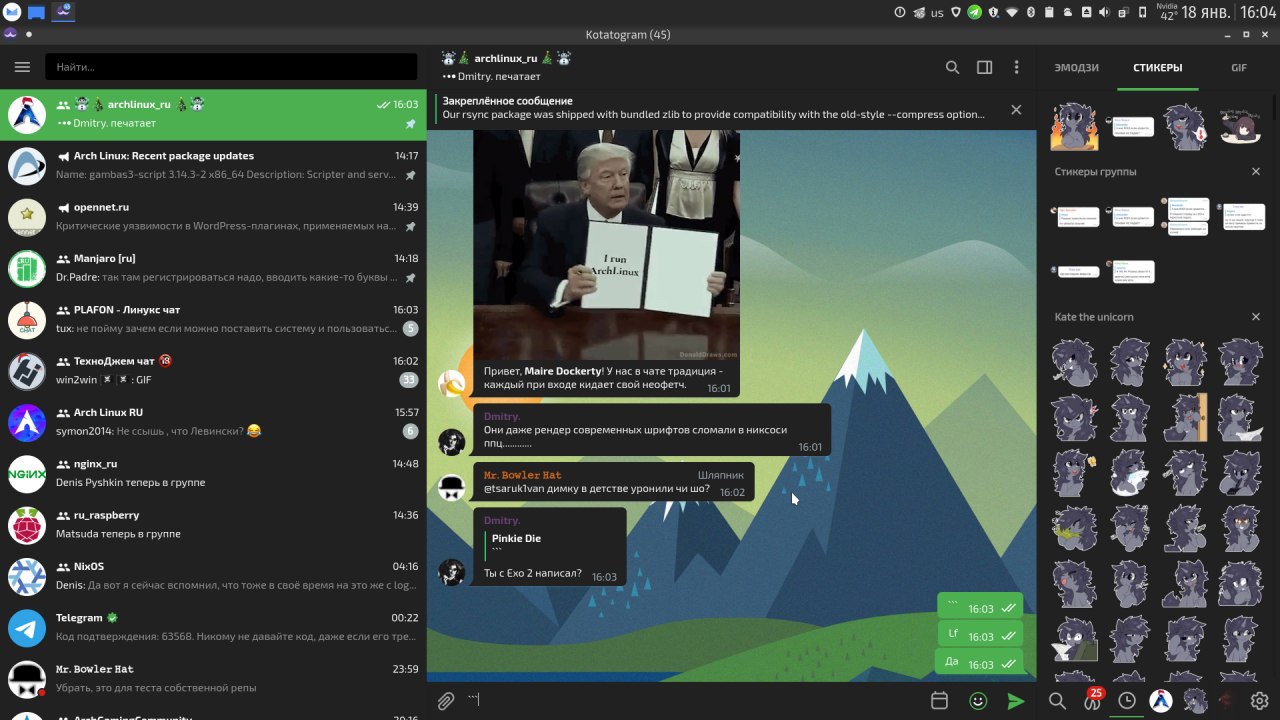The width and height of the screenshot is (1280, 720).
Task: Send the message with the arrow
Action: [x=1016, y=701]
